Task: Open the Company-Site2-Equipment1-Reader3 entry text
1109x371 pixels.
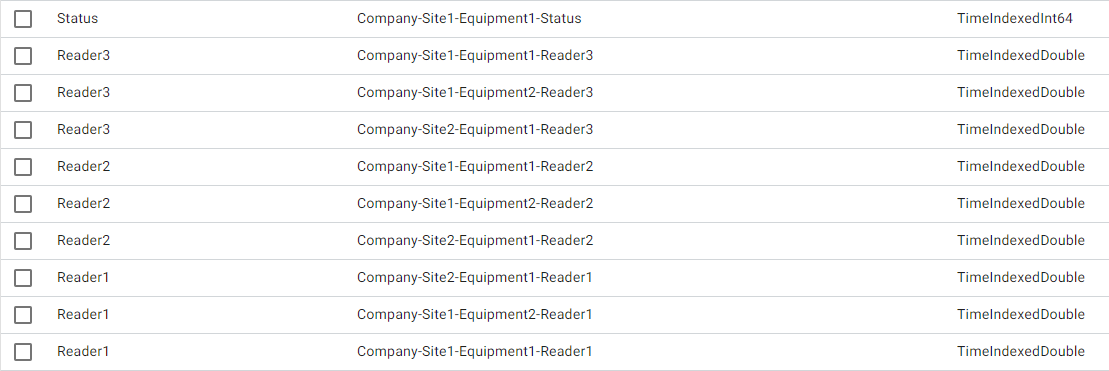Action: tap(475, 130)
